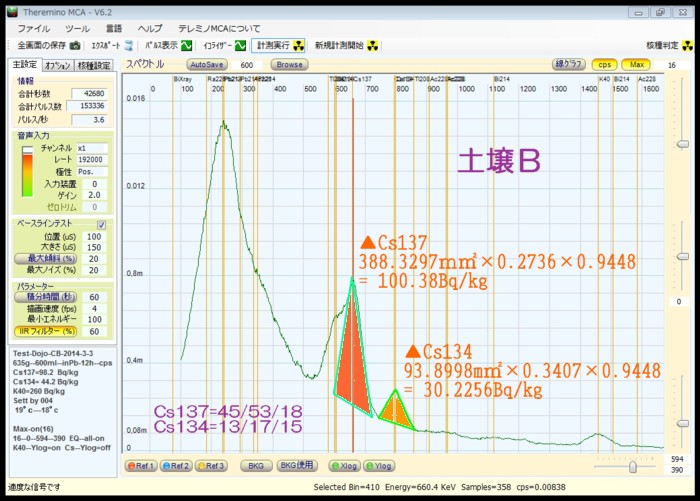Click the 最大ノイズ (%) field showing 20
Viewport: 700px width, 501px height.
pos(94,270)
